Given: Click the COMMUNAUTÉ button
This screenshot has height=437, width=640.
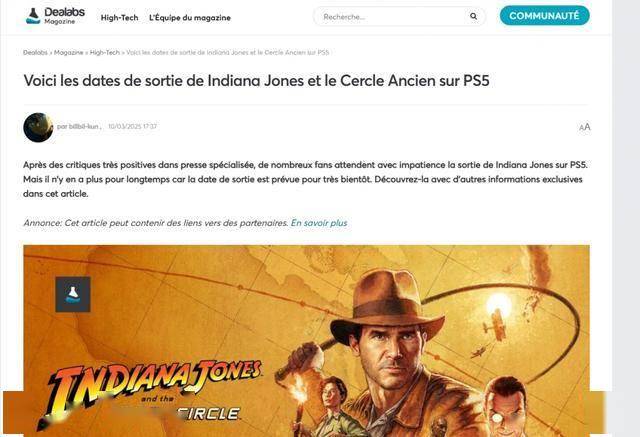Looking at the screenshot, I should tap(544, 16).
